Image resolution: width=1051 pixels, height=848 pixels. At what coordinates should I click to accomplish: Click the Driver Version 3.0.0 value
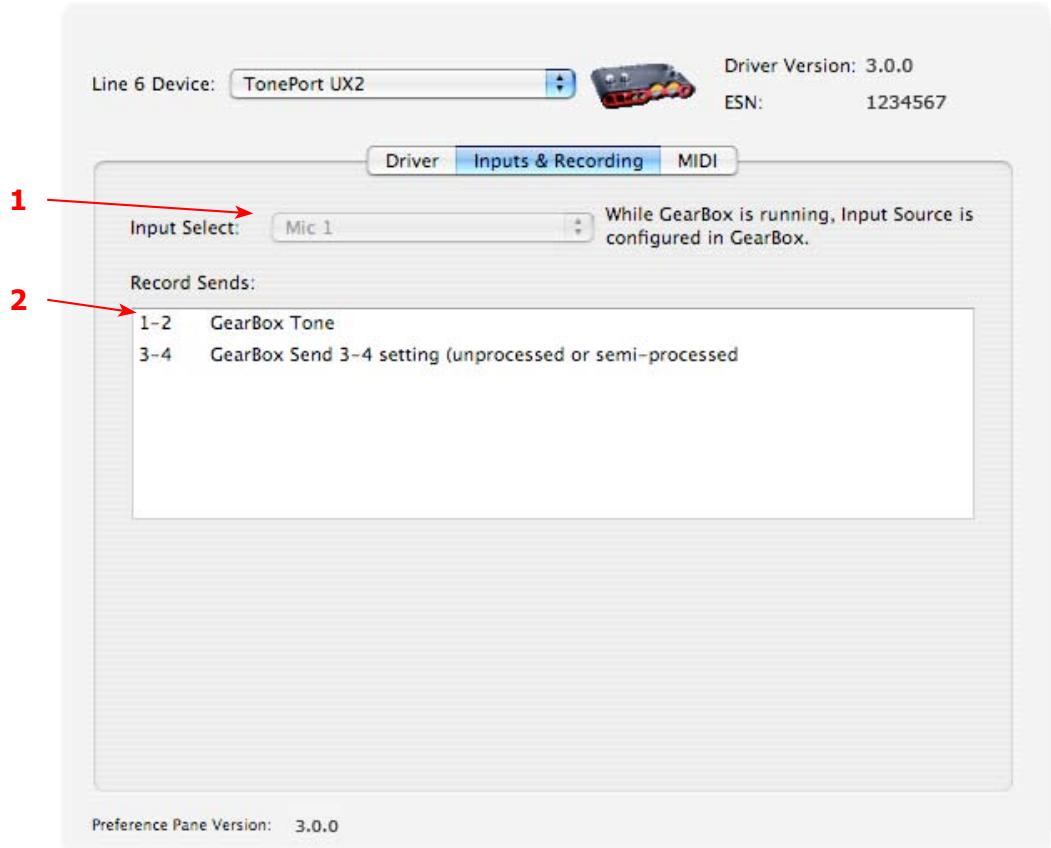point(889,66)
